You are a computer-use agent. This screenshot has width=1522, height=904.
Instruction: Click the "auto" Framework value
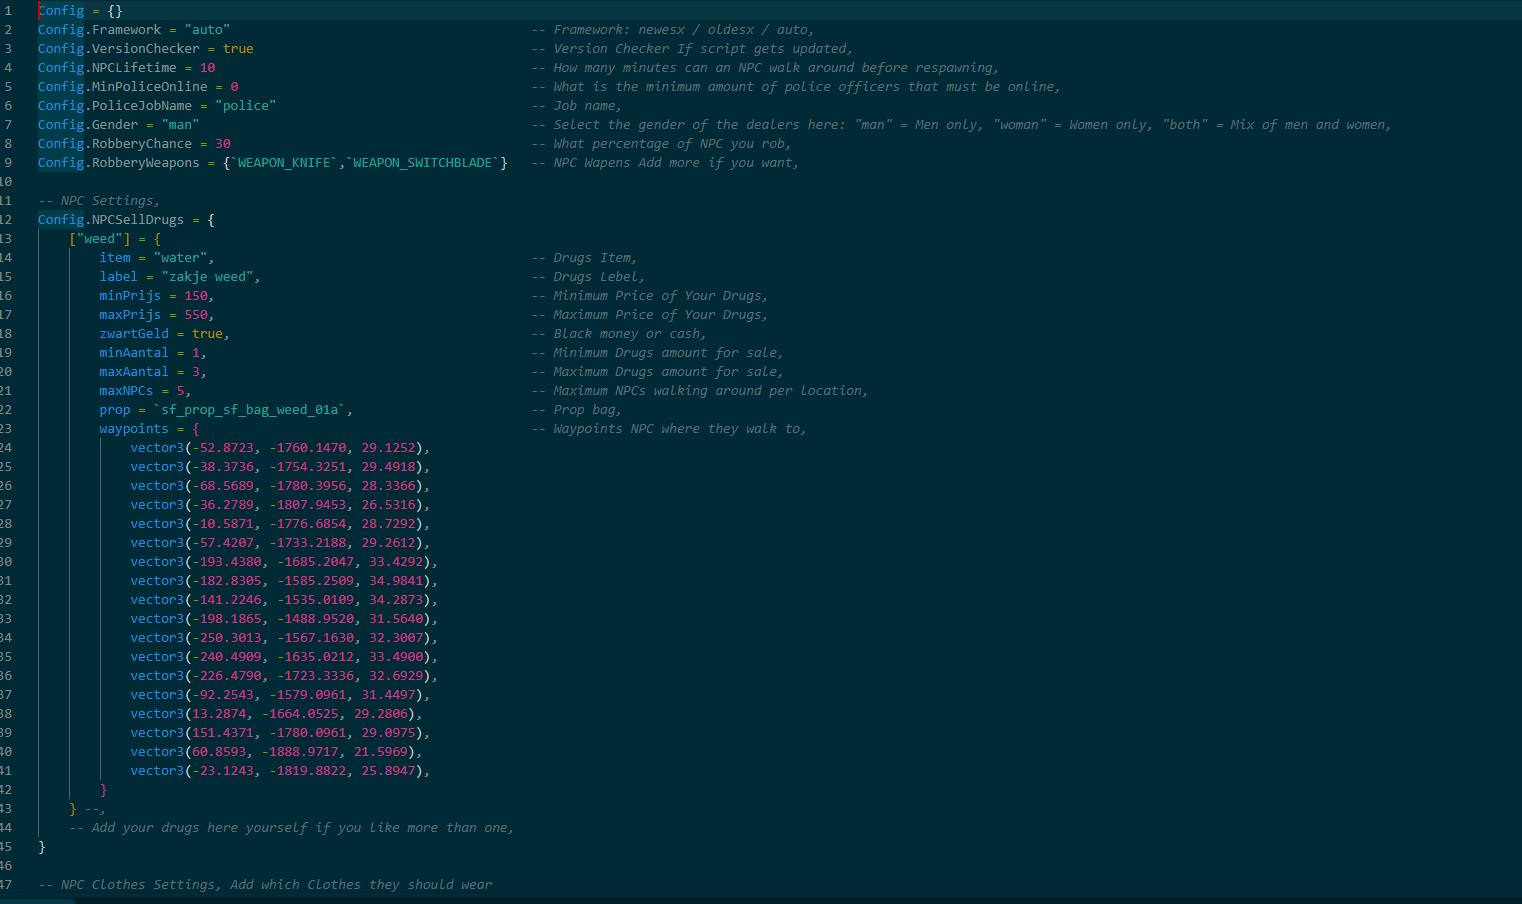pyautogui.click(x=207, y=30)
